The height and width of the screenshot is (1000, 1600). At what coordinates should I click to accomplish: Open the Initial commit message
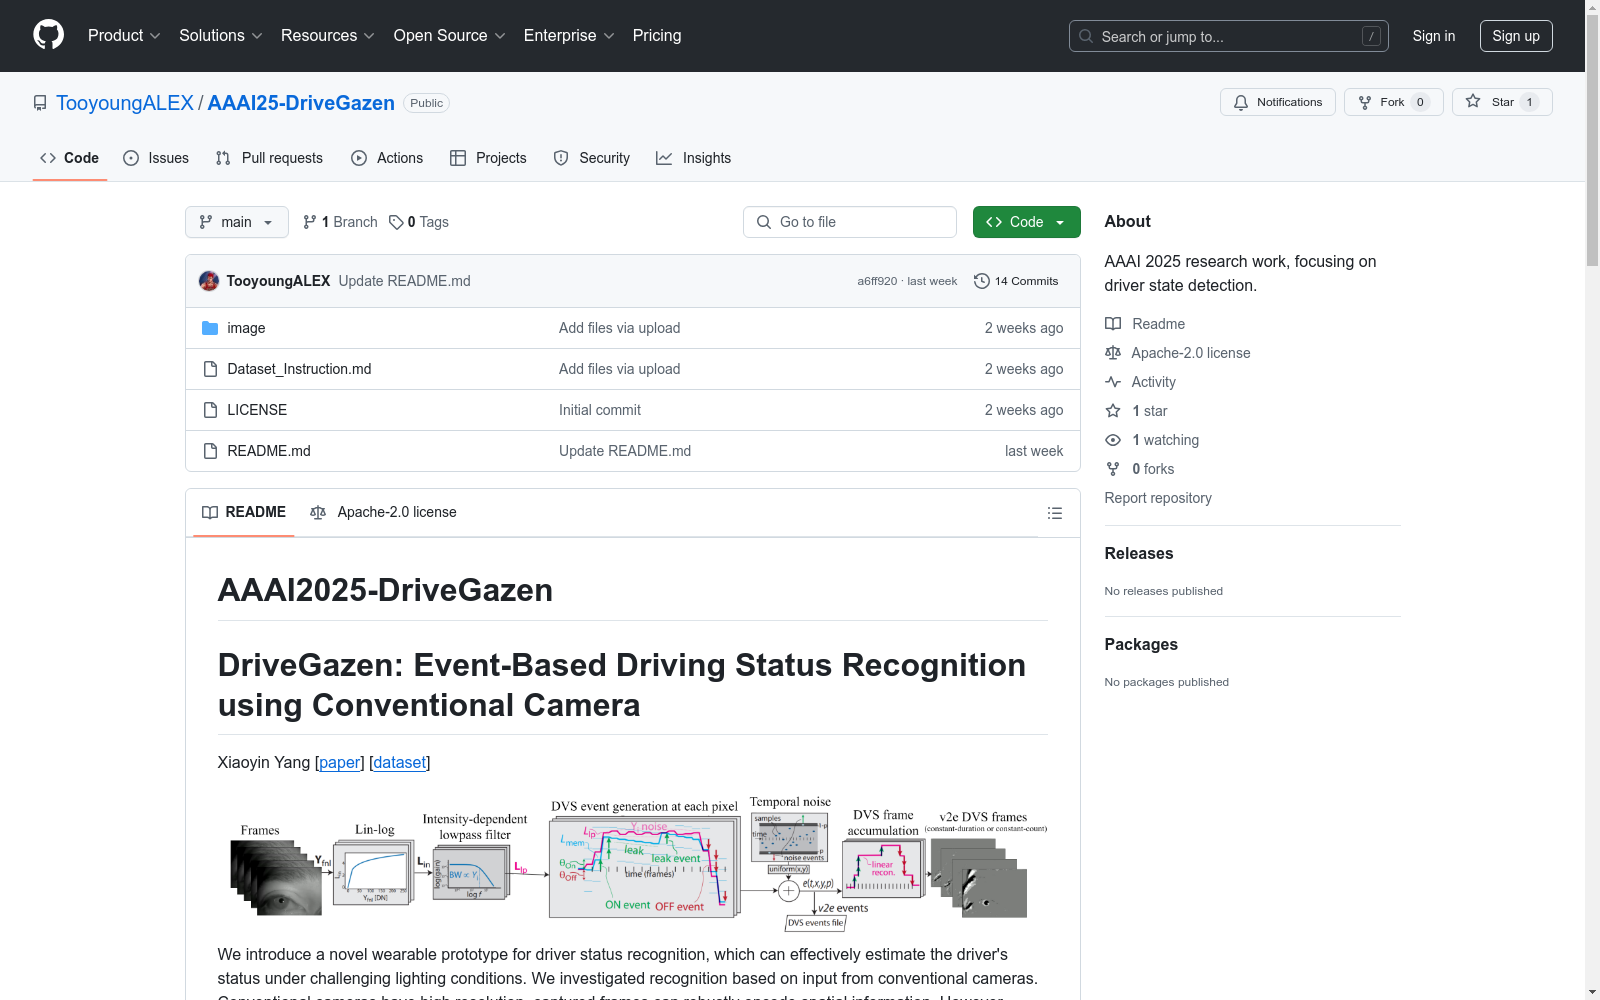tap(600, 410)
